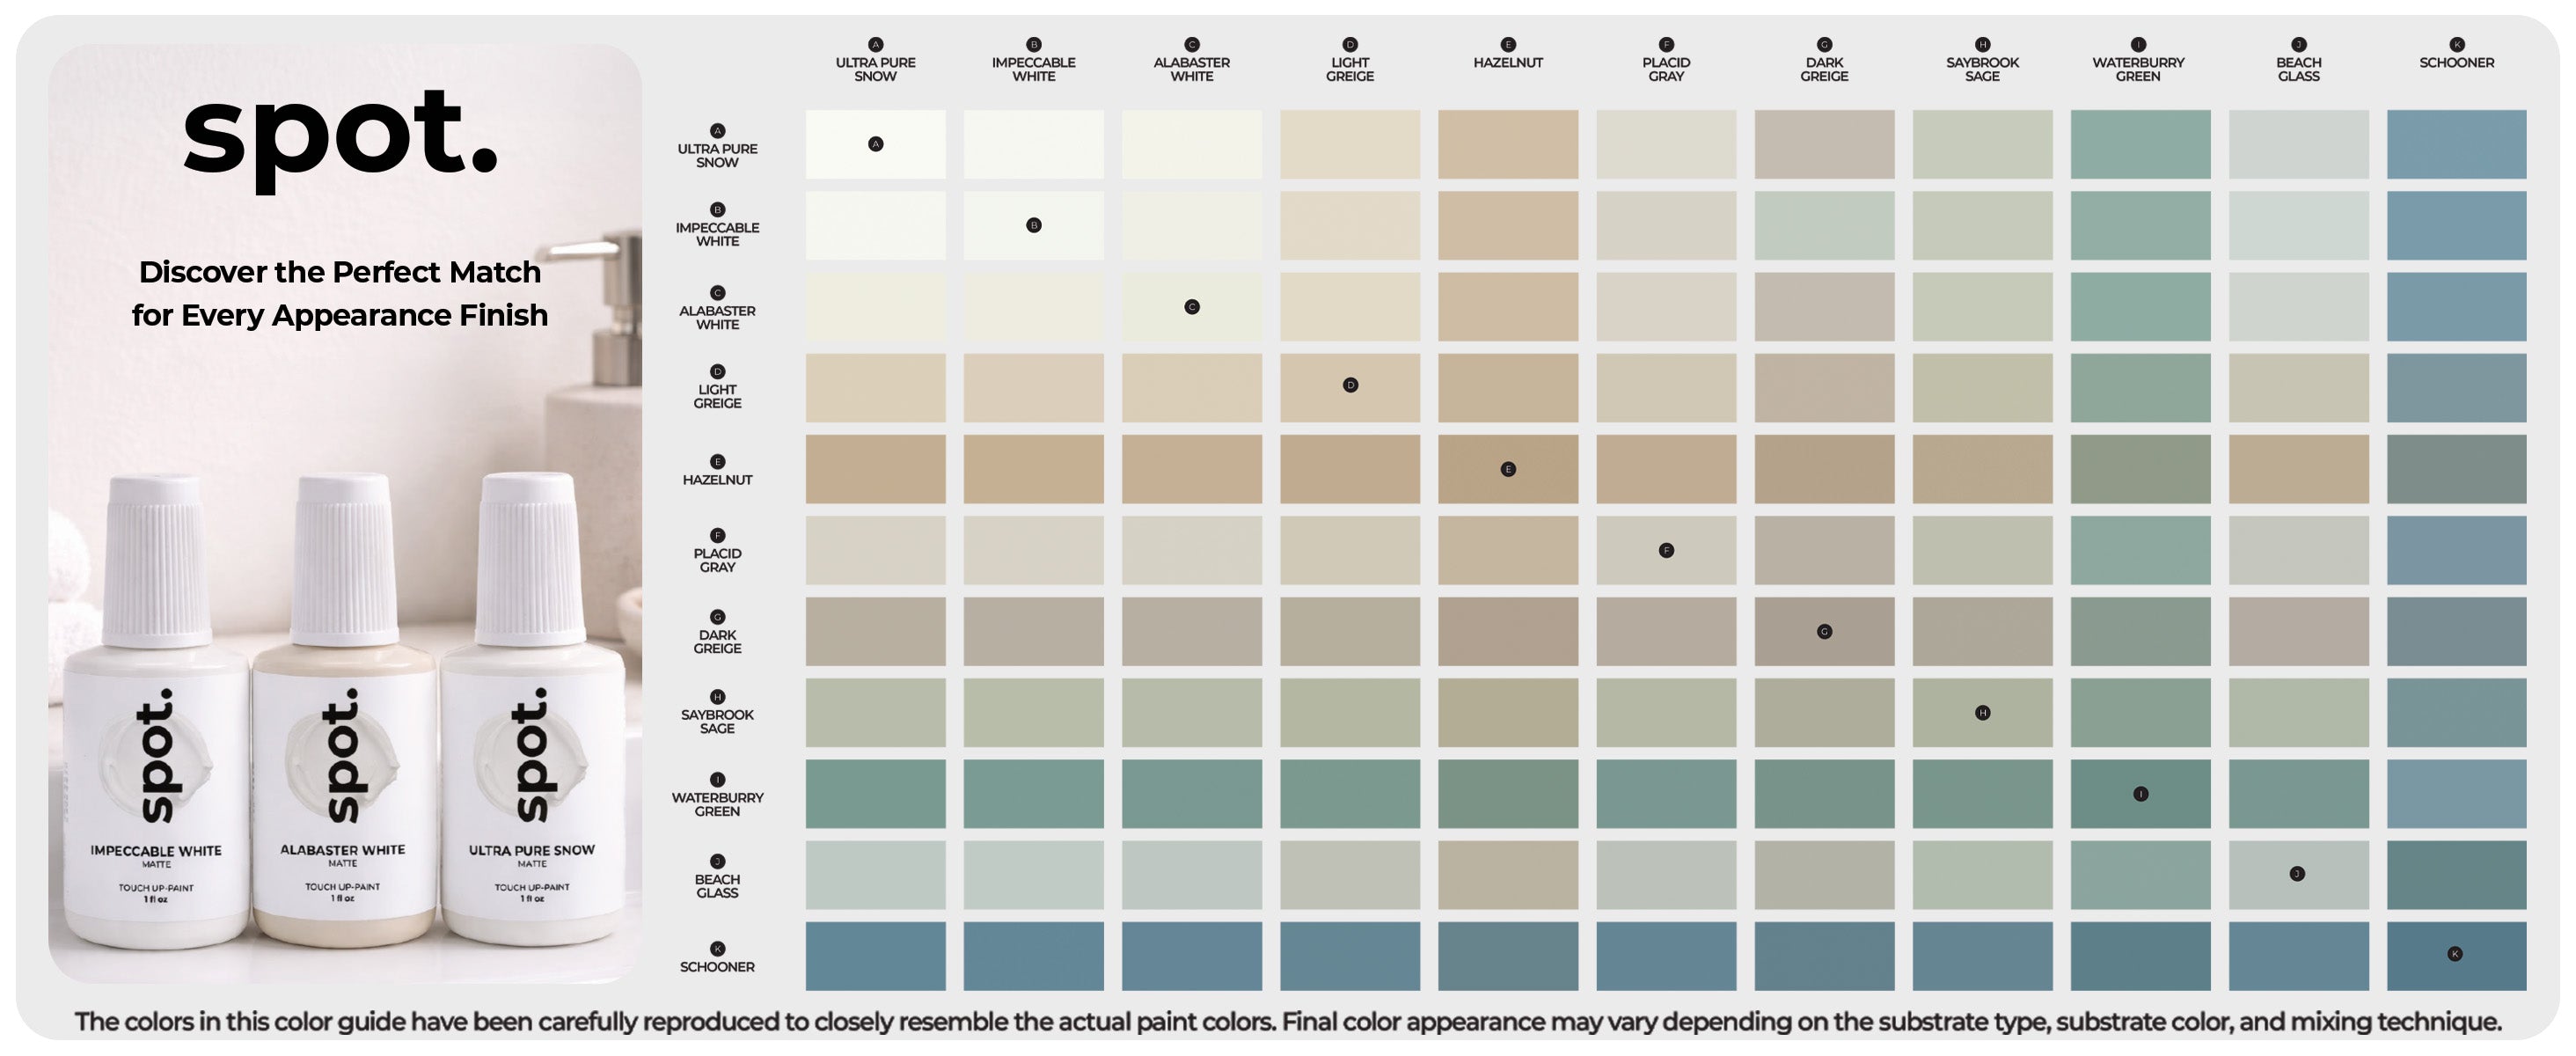Click the C dot on the Alabaster White swatch

click(1192, 307)
